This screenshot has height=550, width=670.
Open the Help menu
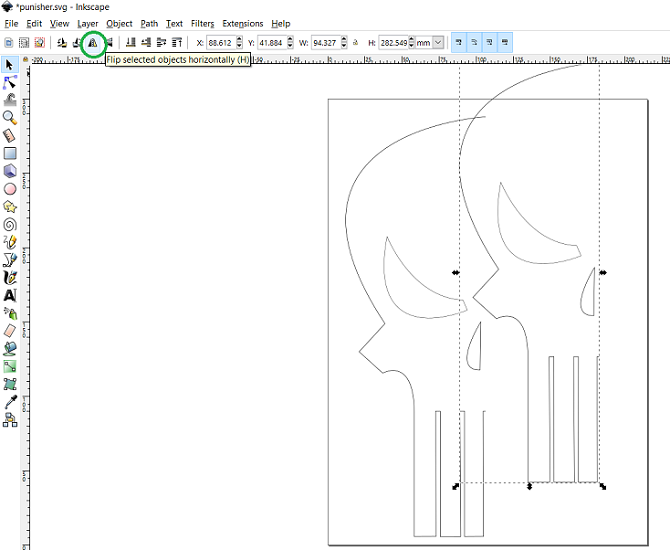281,24
